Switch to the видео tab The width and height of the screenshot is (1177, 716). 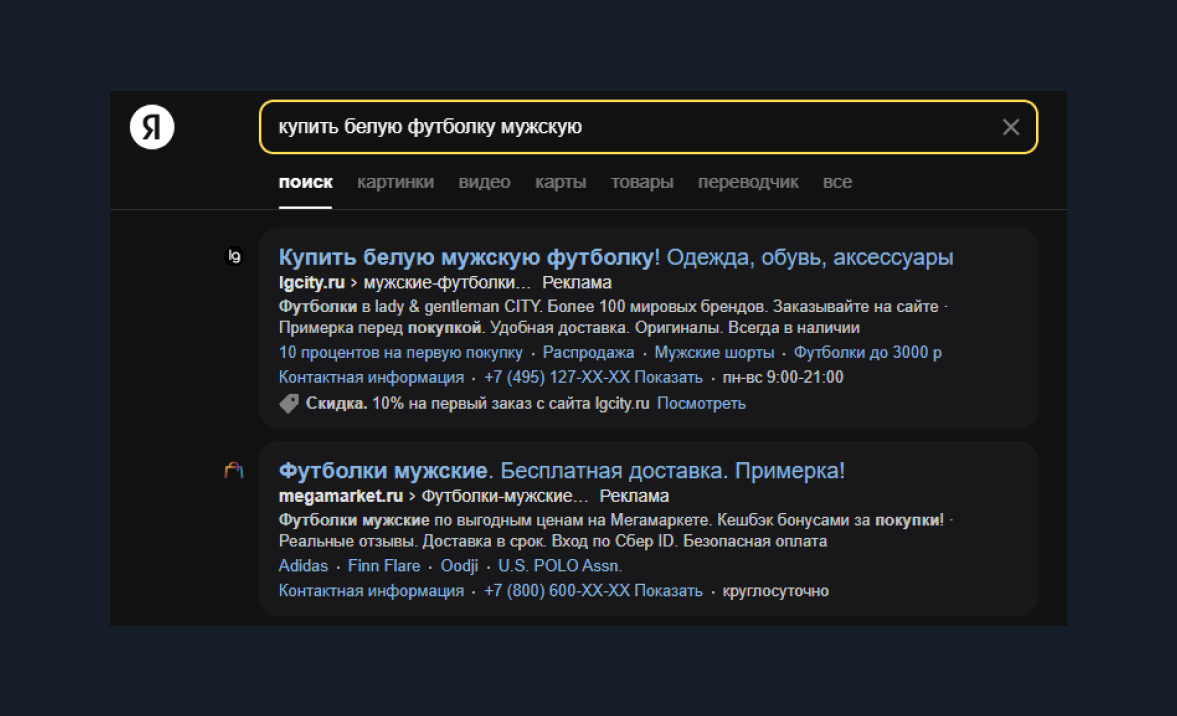click(x=484, y=182)
